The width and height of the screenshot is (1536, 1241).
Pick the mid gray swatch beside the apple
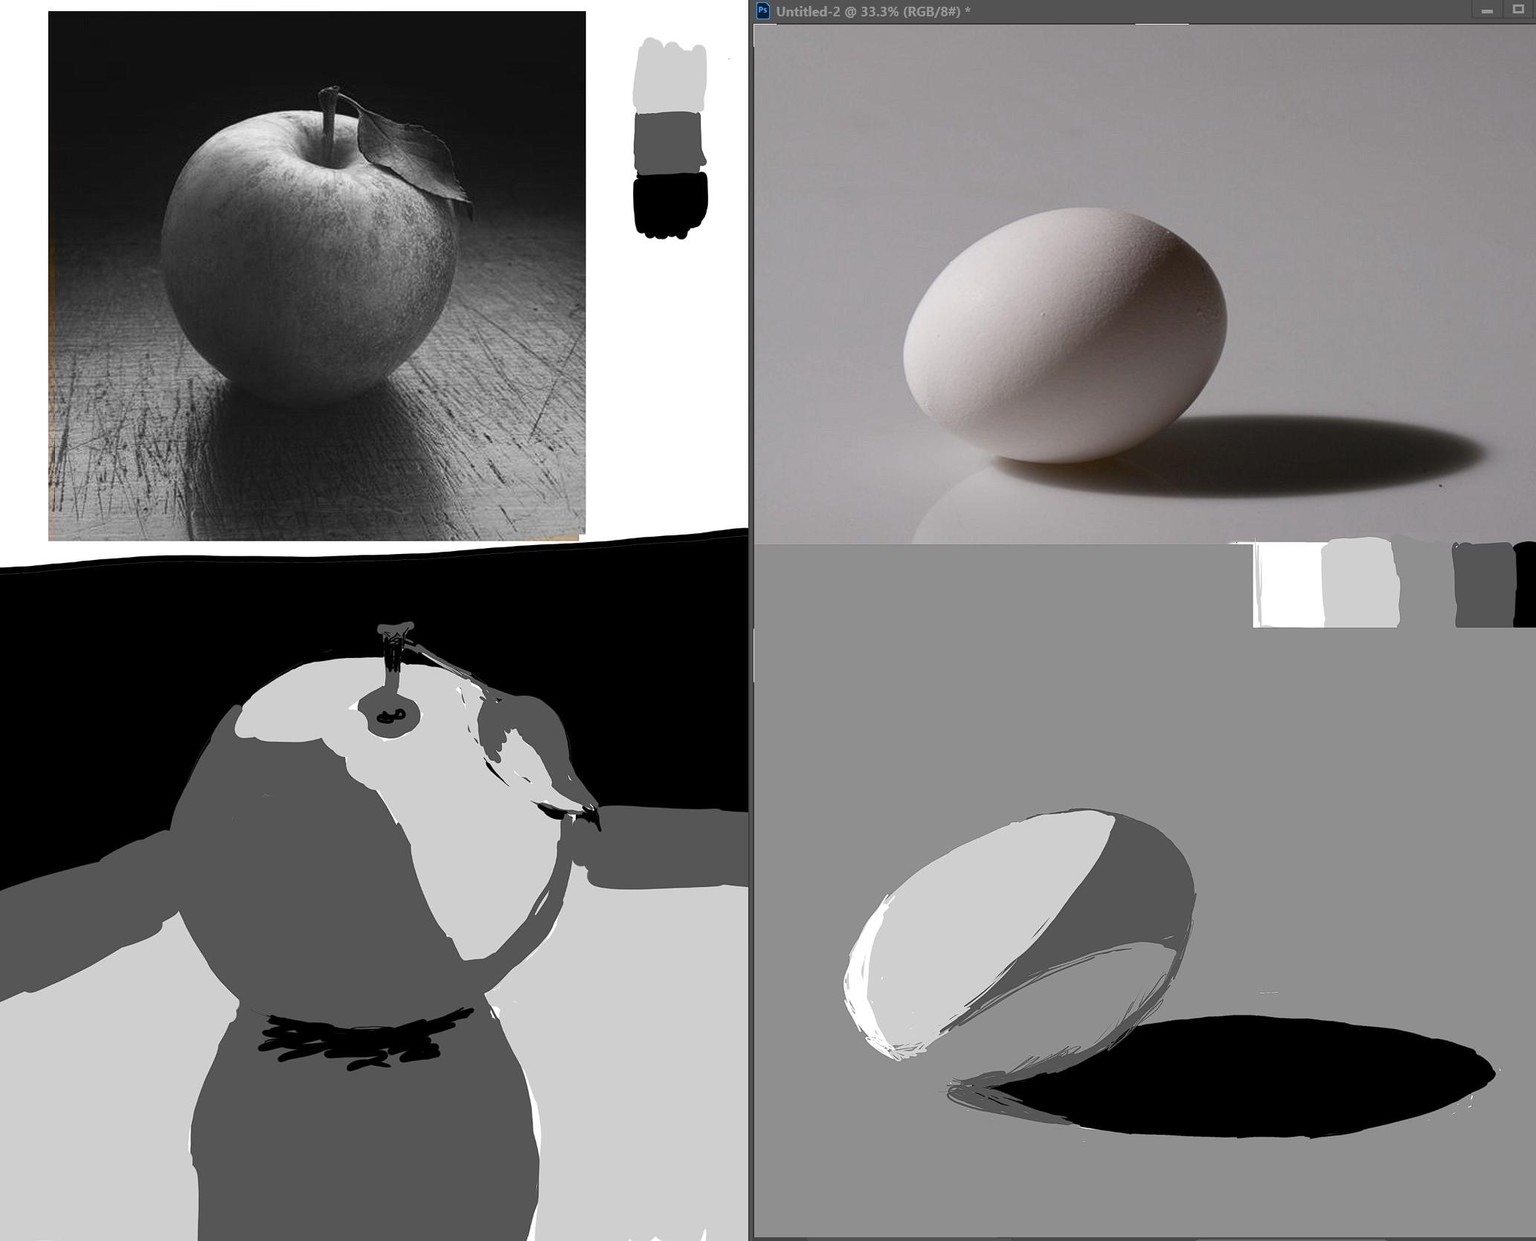coord(670,141)
